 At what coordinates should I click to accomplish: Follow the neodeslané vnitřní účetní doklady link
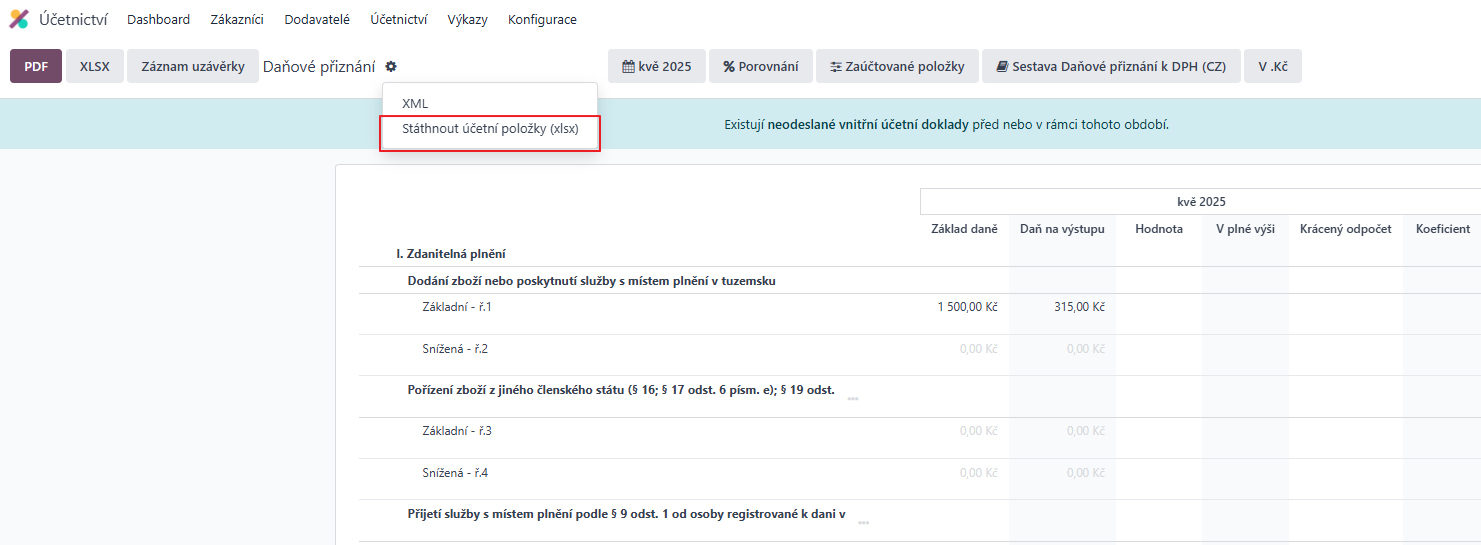867,125
